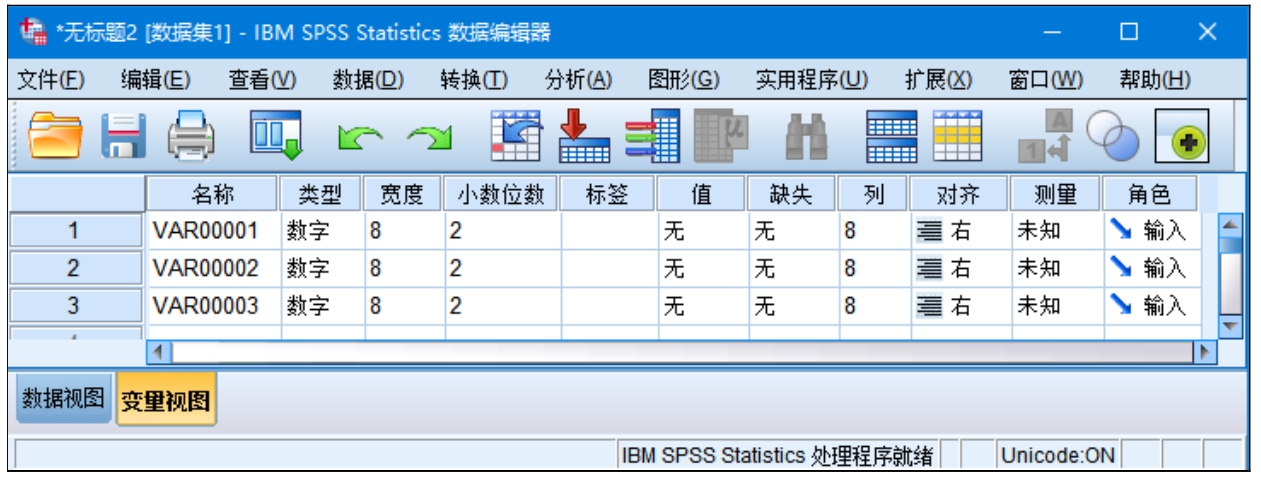Open the 角色 cell 输入 for VAR00003
The height and width of the screenshot is (482, 1261).
click(1150, 306)
